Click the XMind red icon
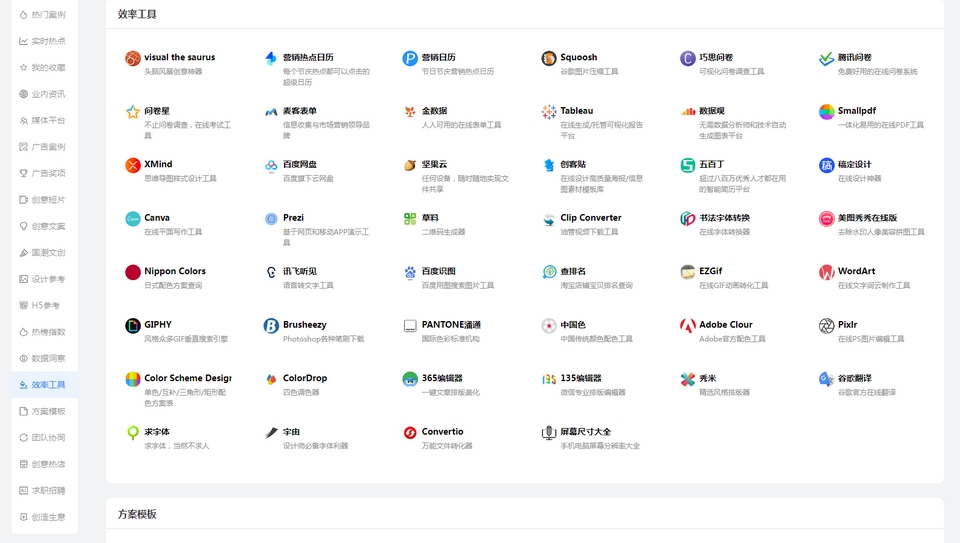This screenshot has height=543, width=960. tap(133, 165)
